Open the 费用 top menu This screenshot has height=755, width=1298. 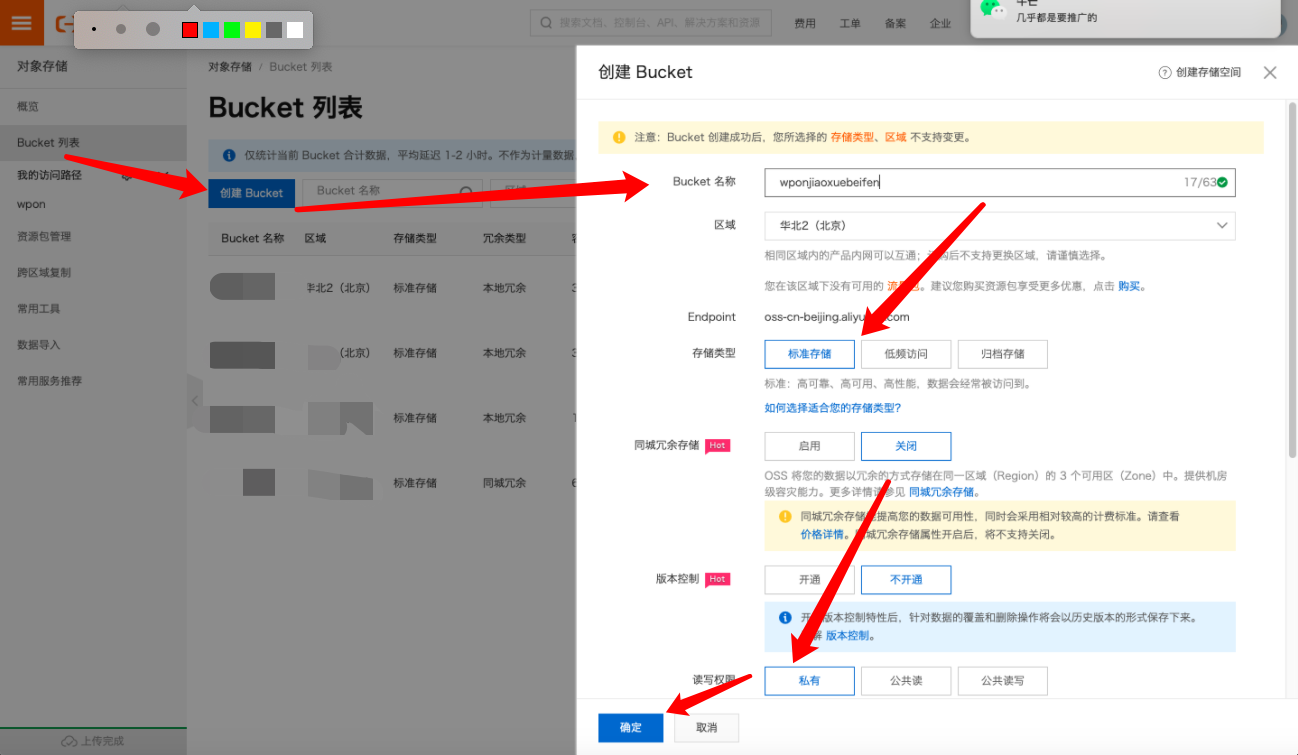[805, 23]
